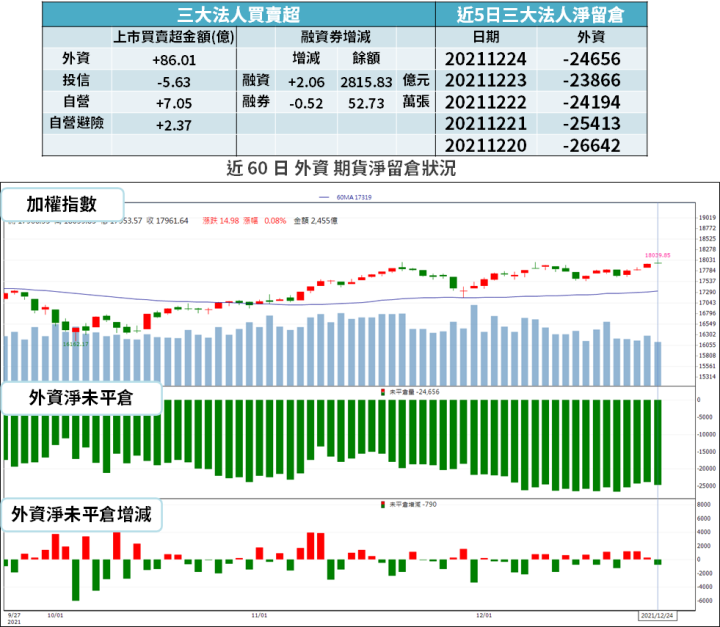This screenshot has width=720, height=627.
Task: Click the 未平倉增減 -790 legend
Action: [x=409, y=504]
